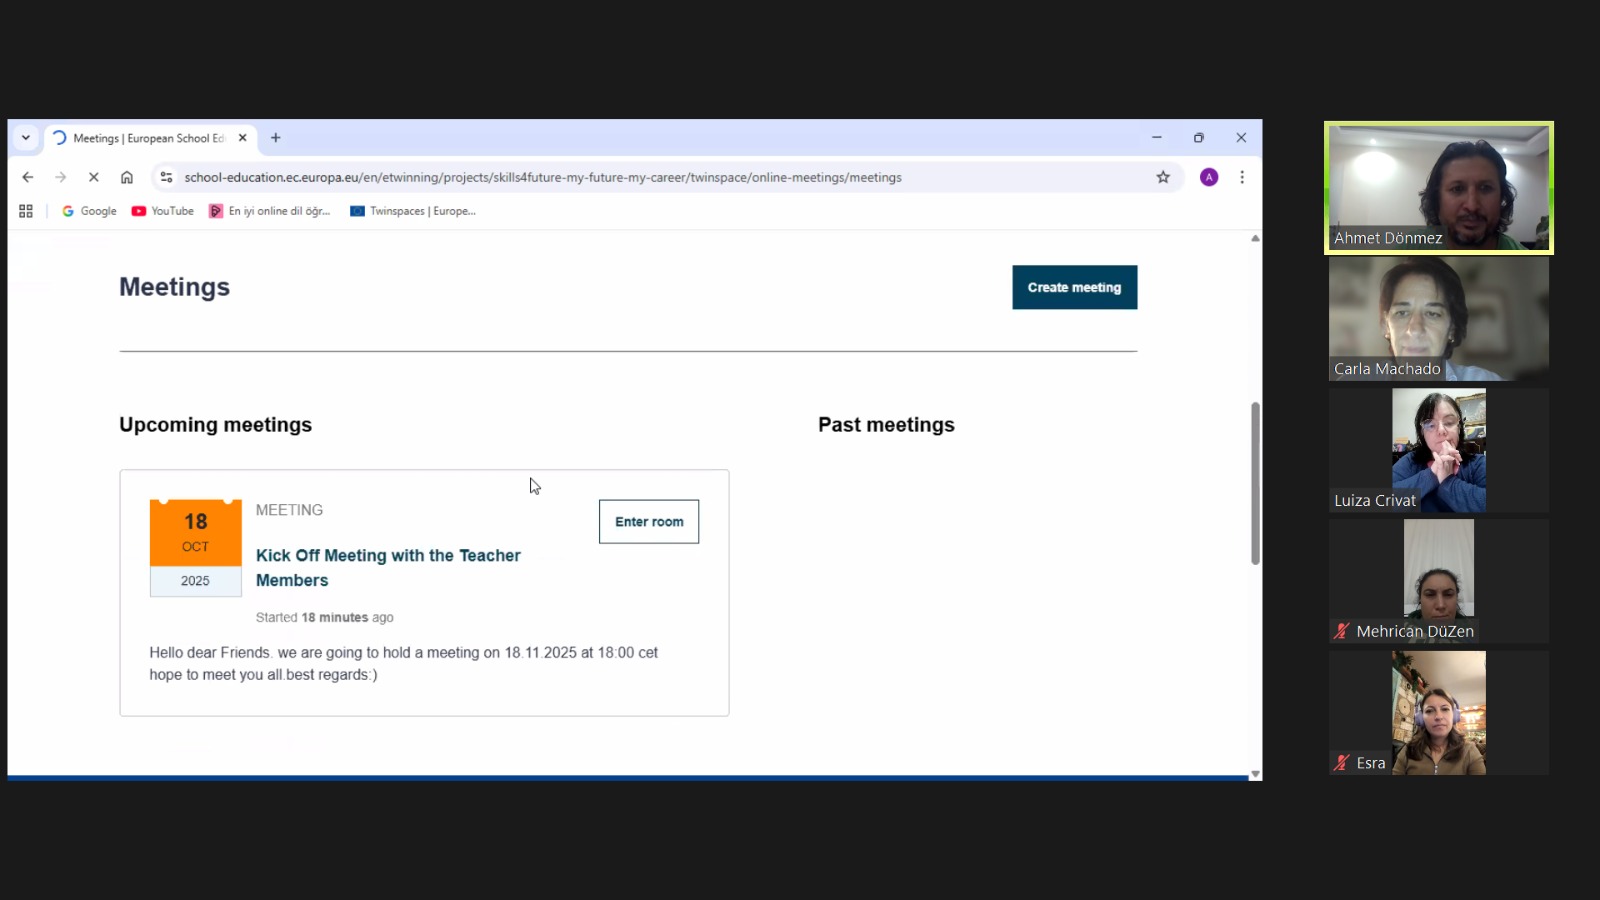
Task: Go back to the previous page
Action: click(x=28, y=177)
